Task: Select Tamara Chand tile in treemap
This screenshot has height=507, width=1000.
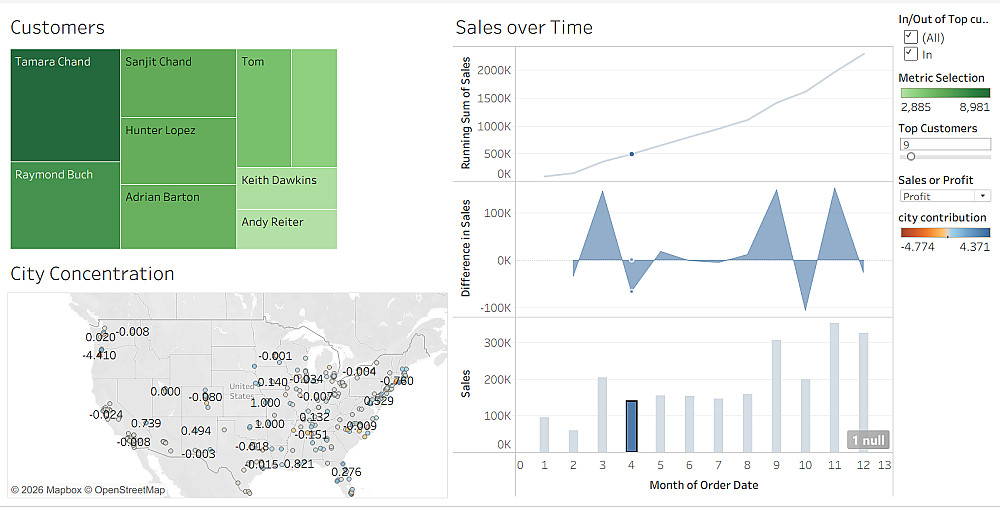Action: click(65, 105)
